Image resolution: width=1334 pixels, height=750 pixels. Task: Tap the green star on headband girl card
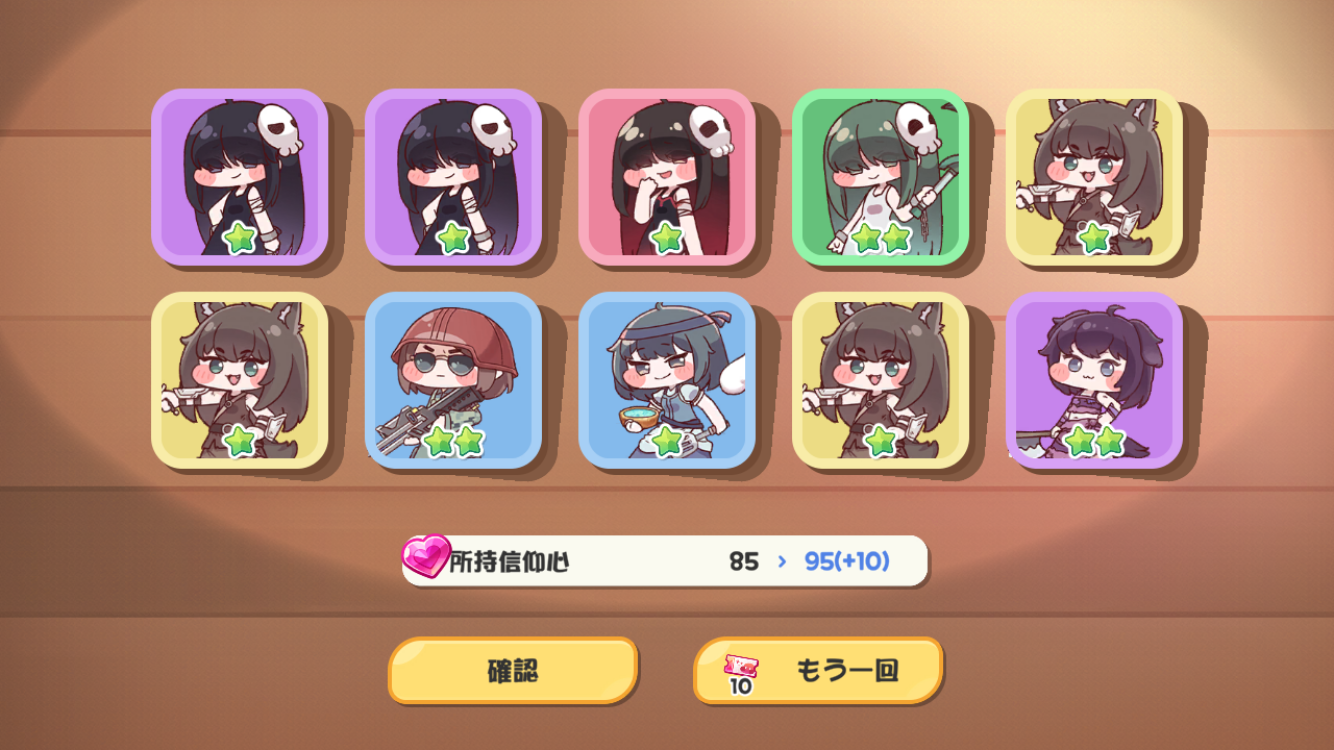[667, 441]
